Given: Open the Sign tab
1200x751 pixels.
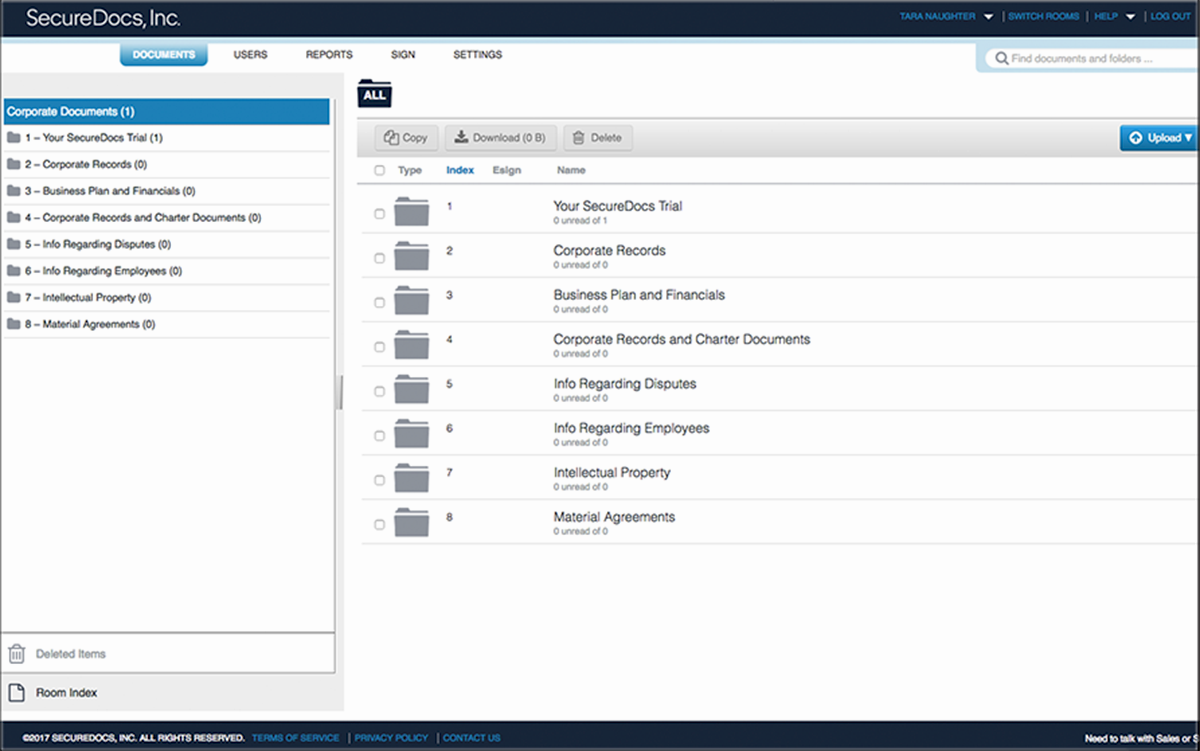Looking at the screenshot, I should pos(403,55).
